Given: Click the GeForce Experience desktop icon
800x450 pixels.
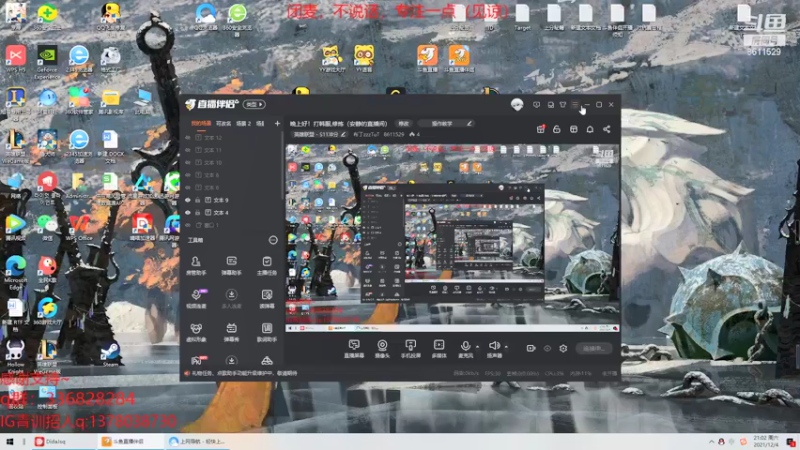Looking at the screenshot, I should pyautogui.click(x=46, y=62).
